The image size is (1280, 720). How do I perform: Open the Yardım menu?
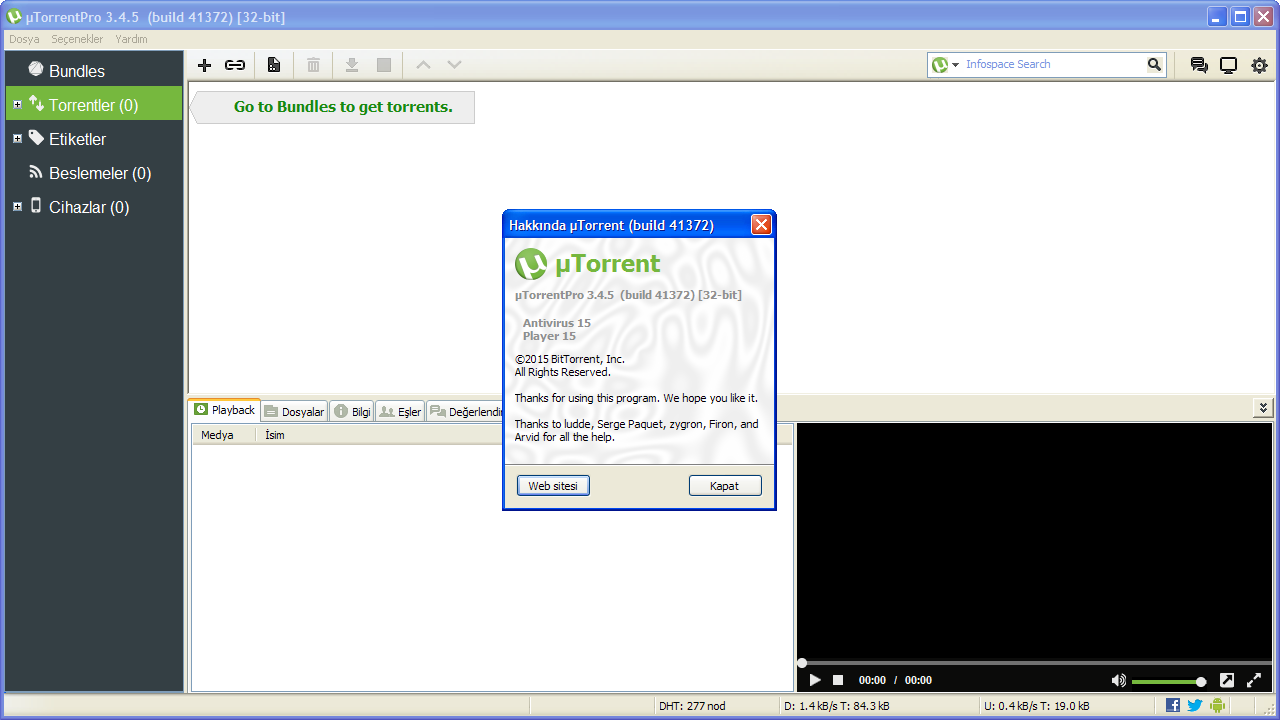pos(131,39)
